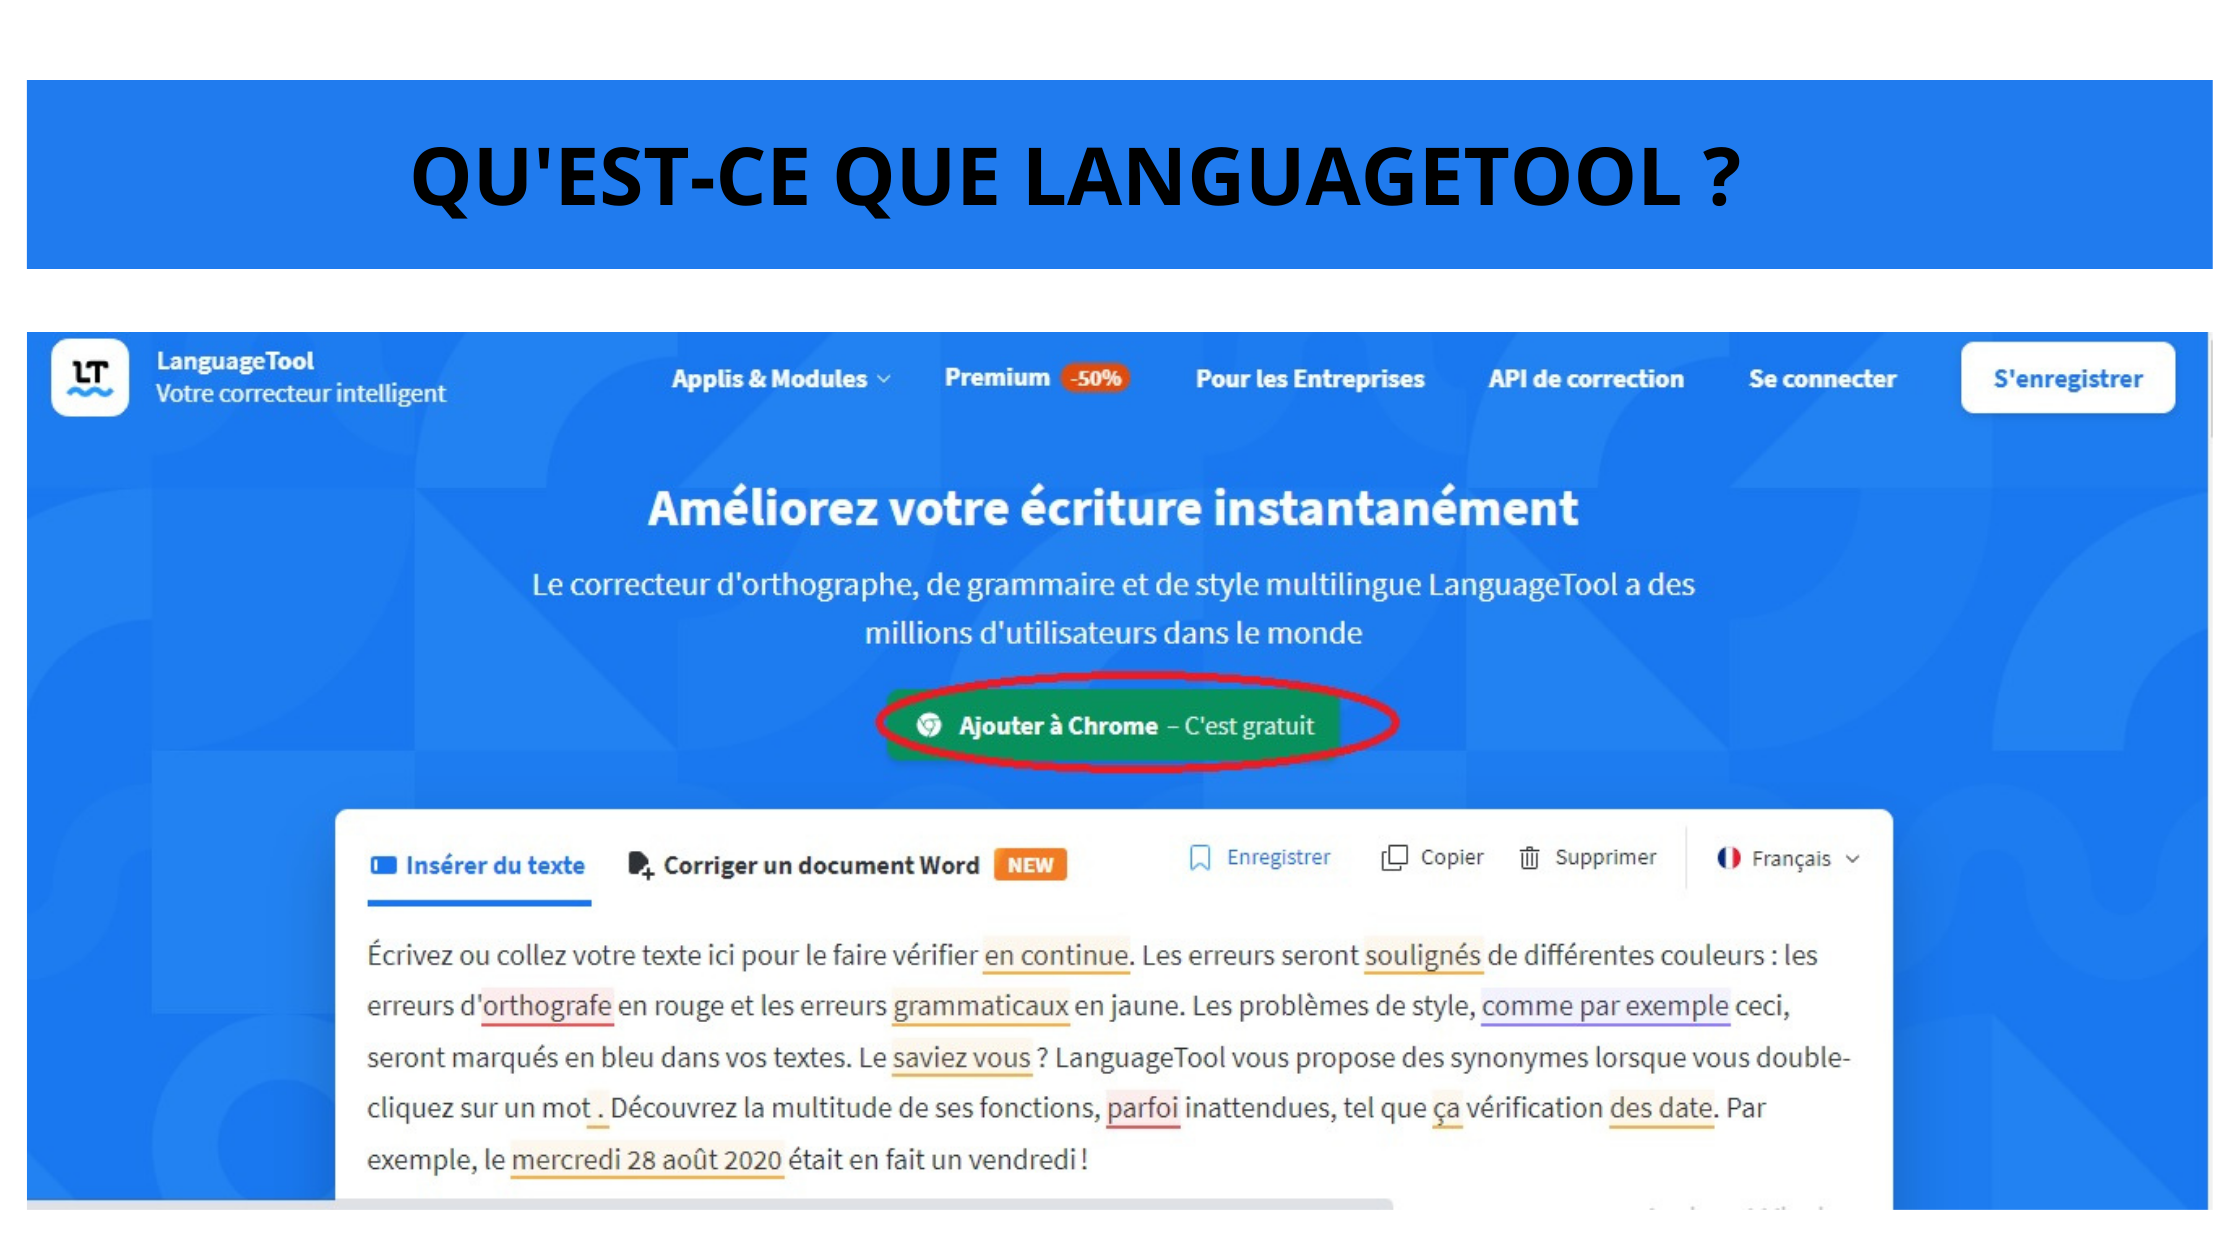The image size is (2240, 1260).
Task: Click the Supprimer button label
Action: tap(1605, 857)
